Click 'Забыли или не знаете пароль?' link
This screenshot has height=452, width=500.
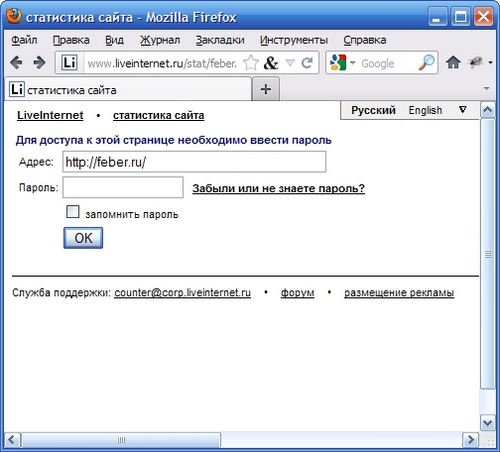click(x=279, y=188)
